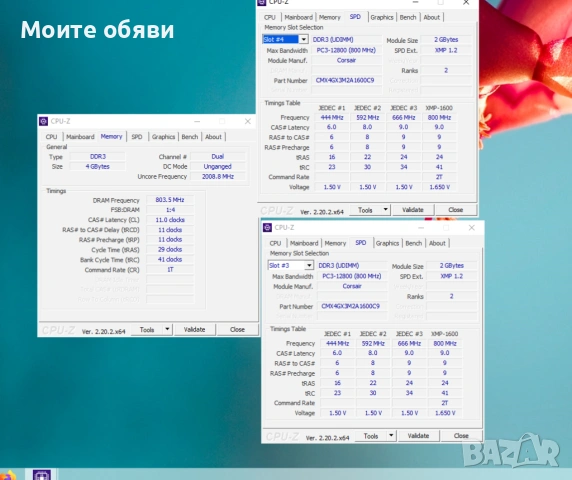Click Validate in Slot #3 window
Screen dimensions: 572x480
[418, 436]
